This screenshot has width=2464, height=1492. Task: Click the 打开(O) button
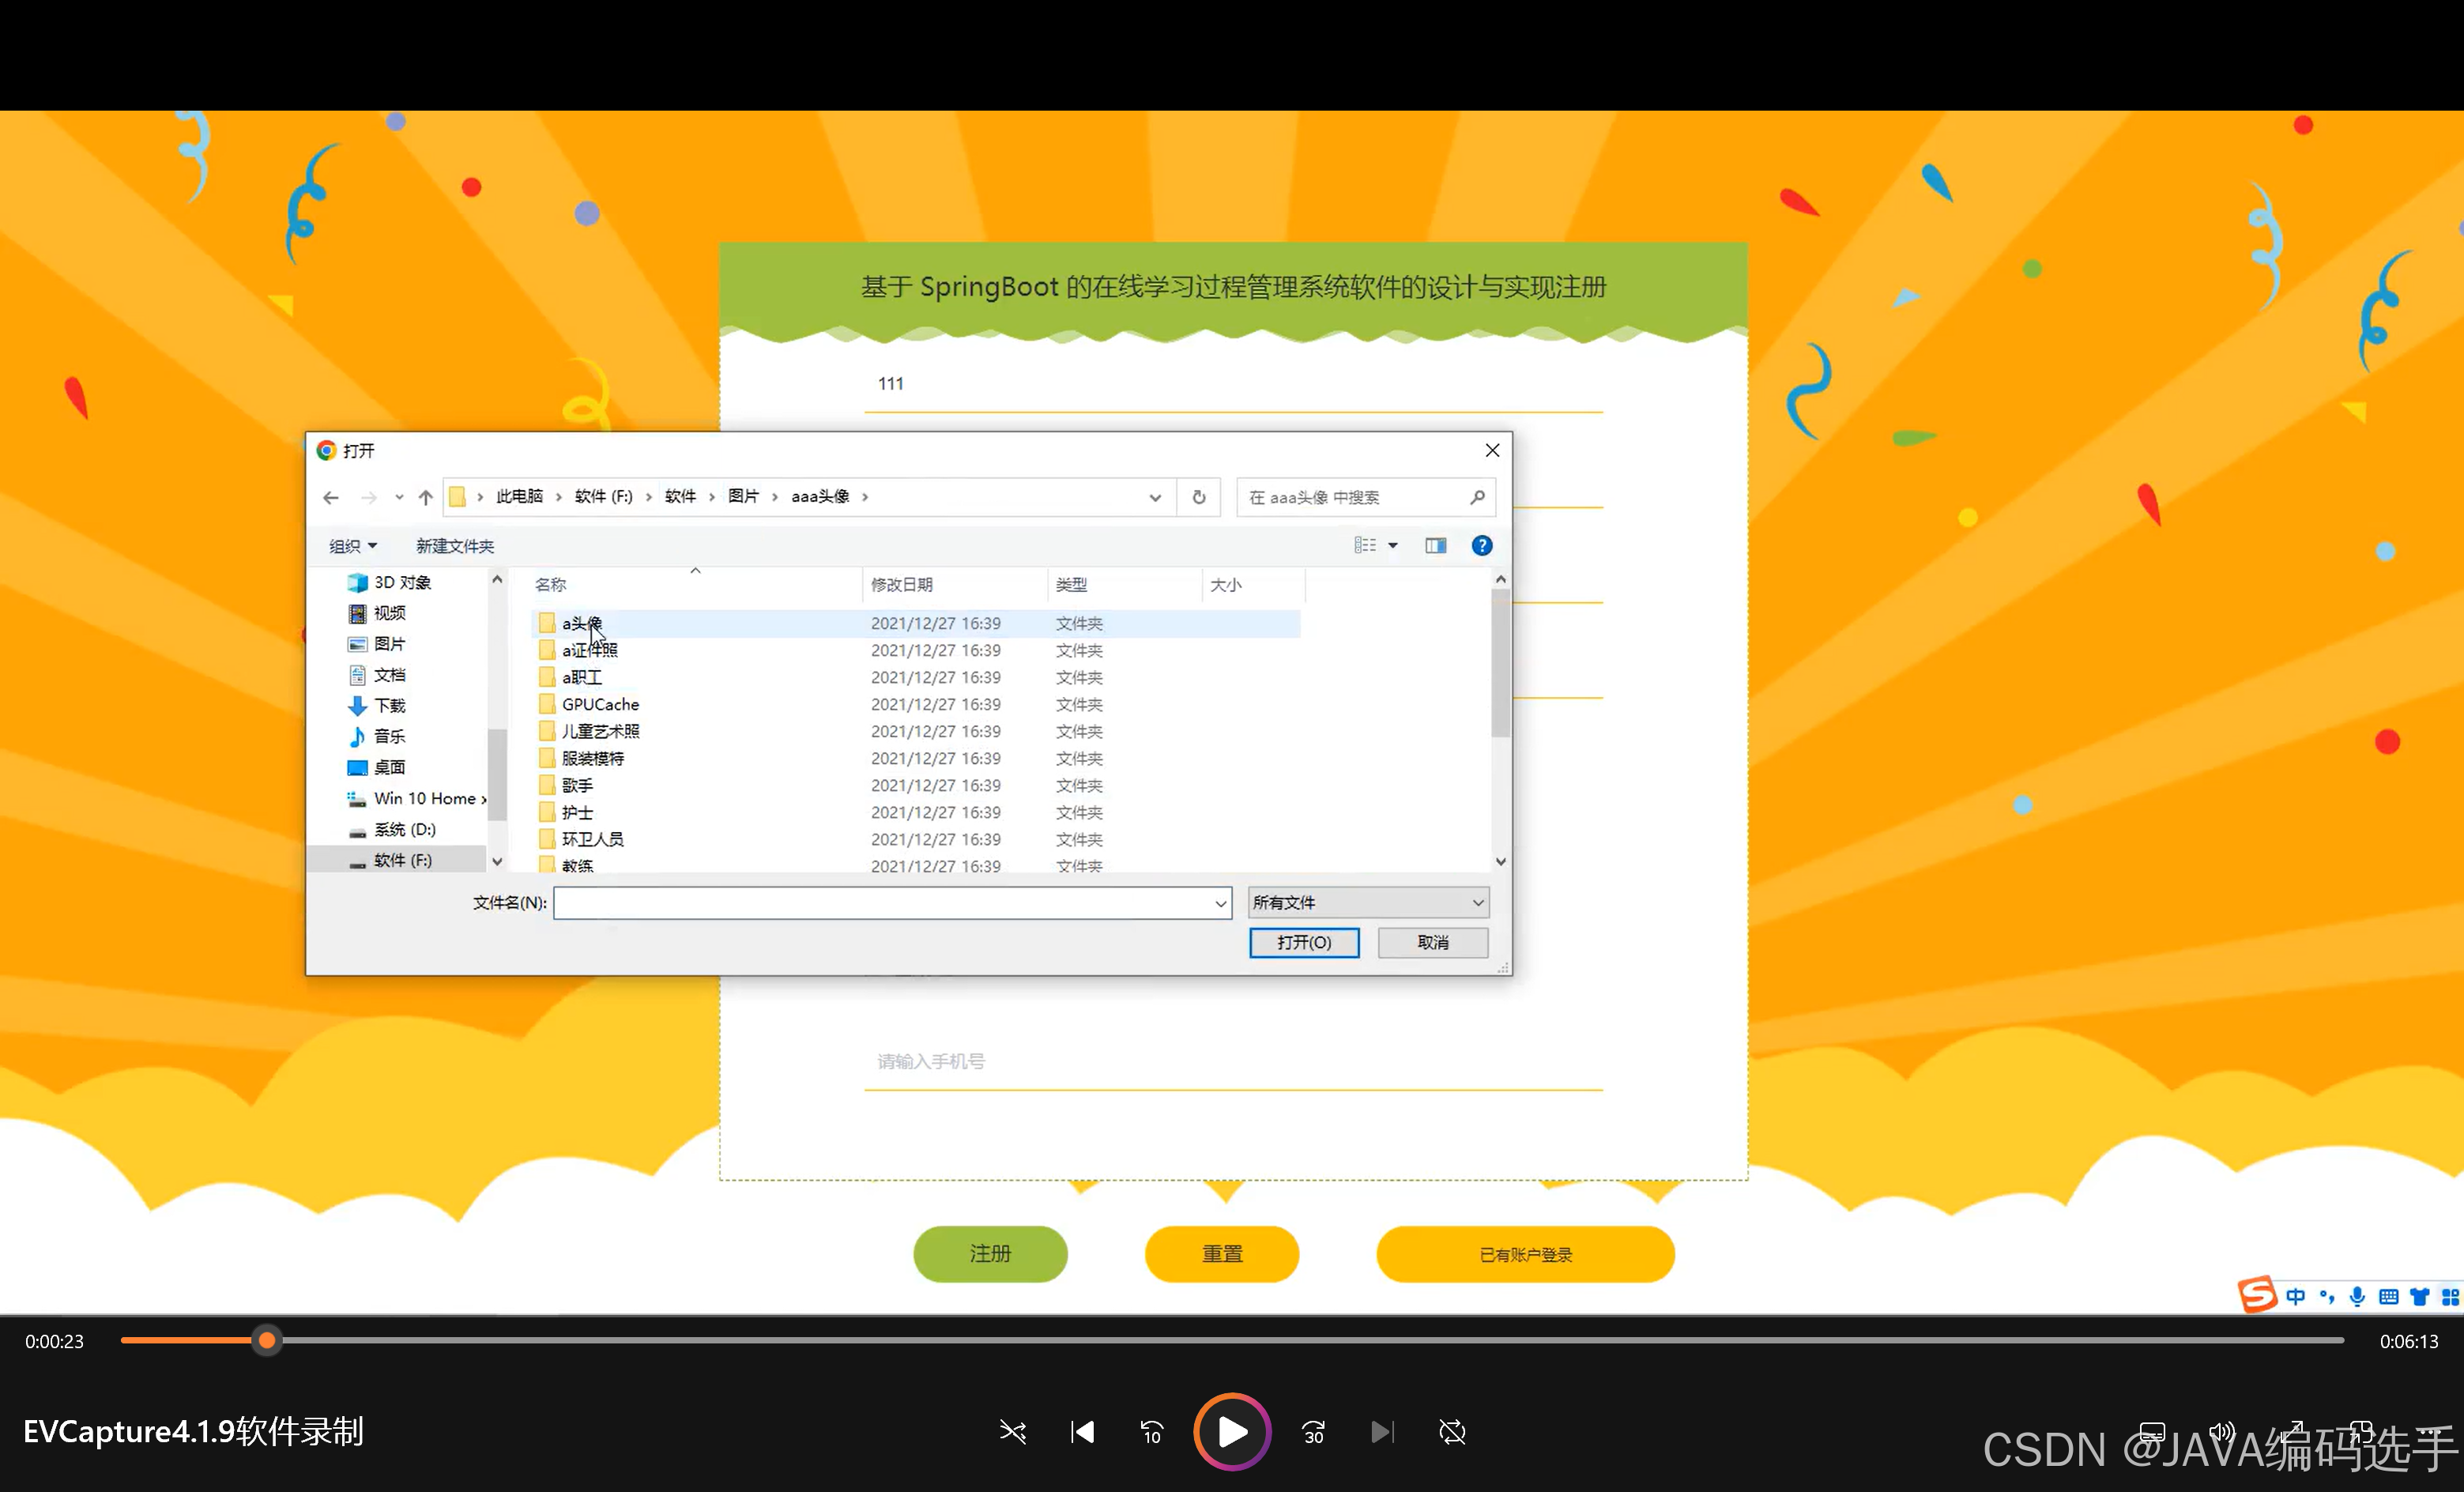pyautogui.click(x=1304, y=943)
